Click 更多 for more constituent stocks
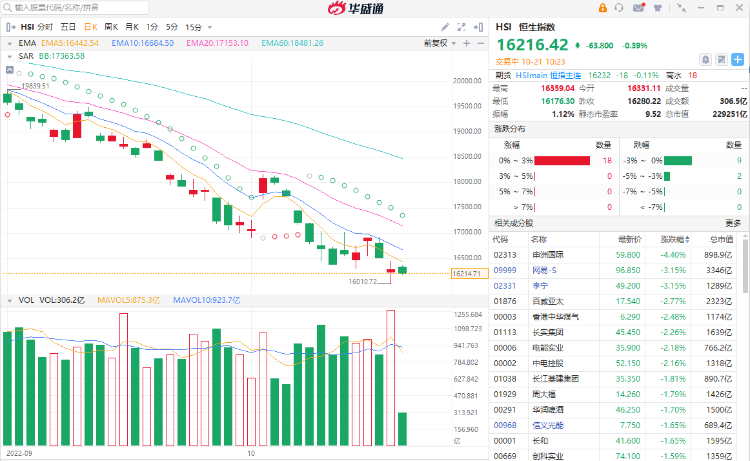 [x=733, y=223]
